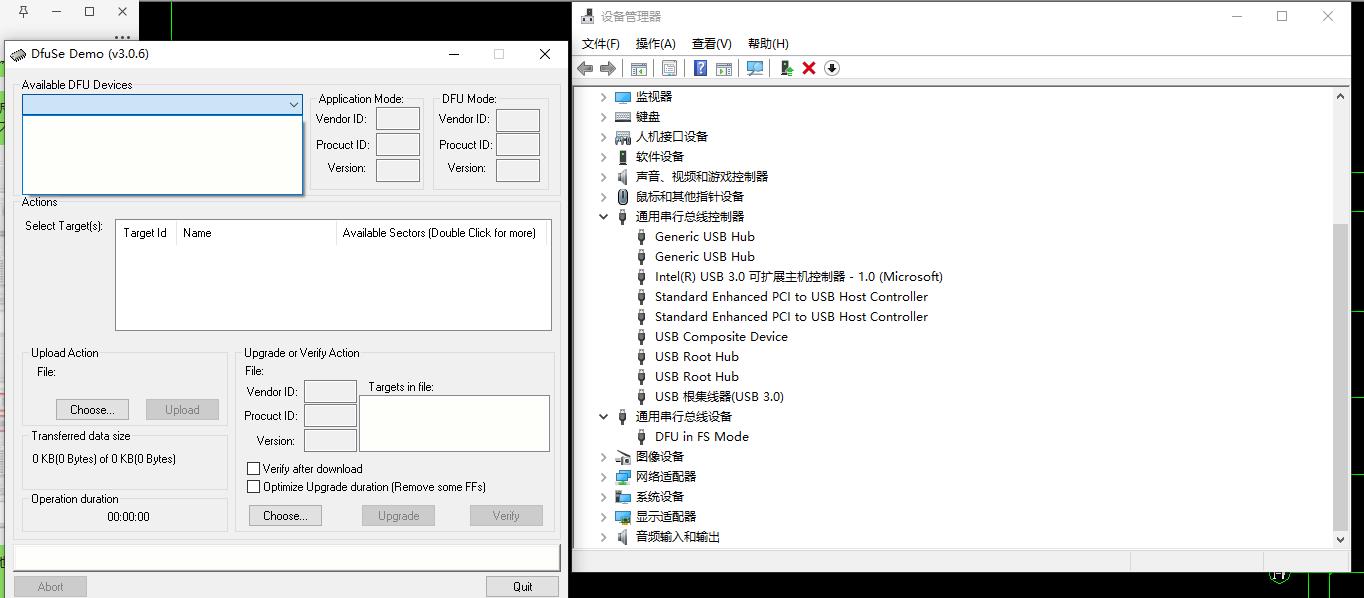Click the Device Manager title bar icon
This screenshot has height=598, width=1364.
tap(588, 16)
